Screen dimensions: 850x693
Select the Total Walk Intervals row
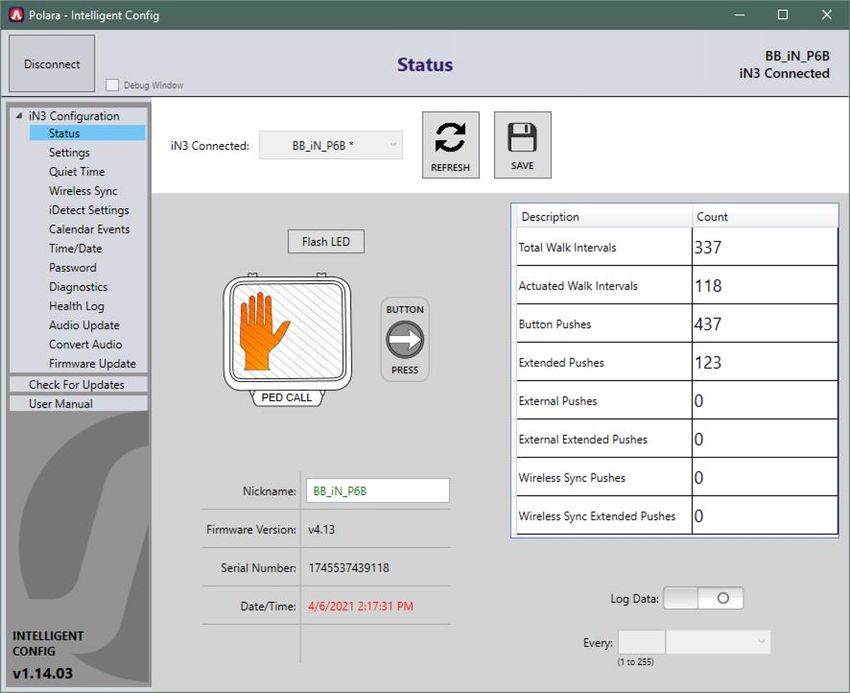click(677, 247)
